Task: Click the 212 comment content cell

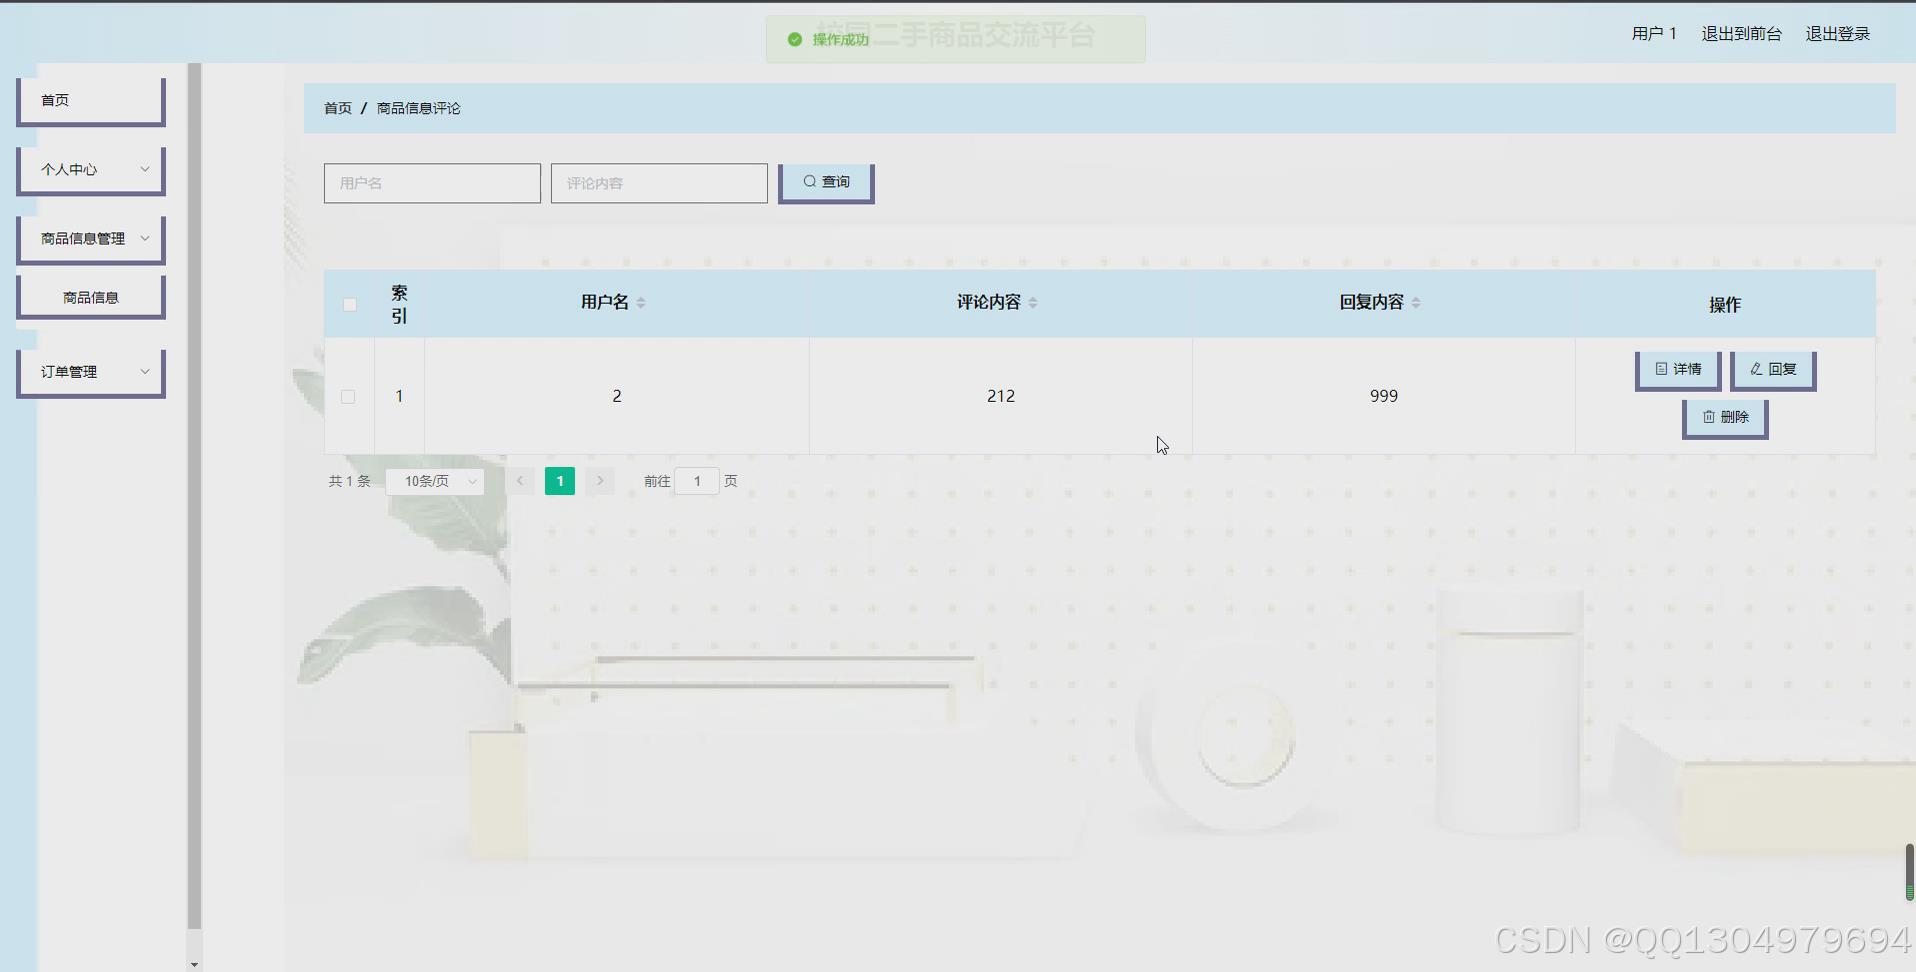Action: point(1001,396)
